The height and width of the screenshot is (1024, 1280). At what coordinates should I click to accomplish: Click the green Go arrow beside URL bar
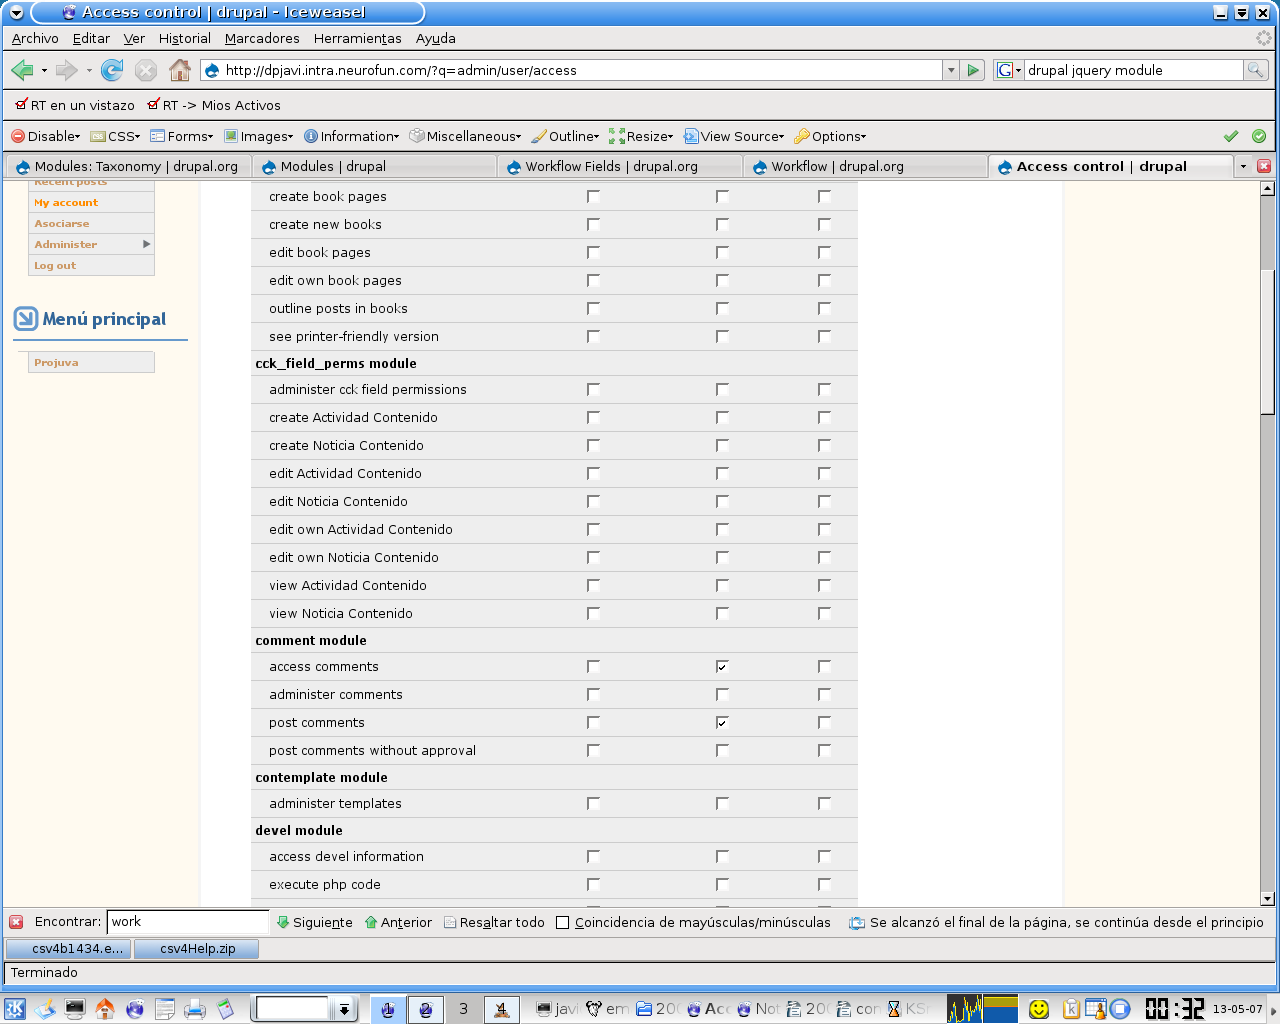(x=973, y=70)
